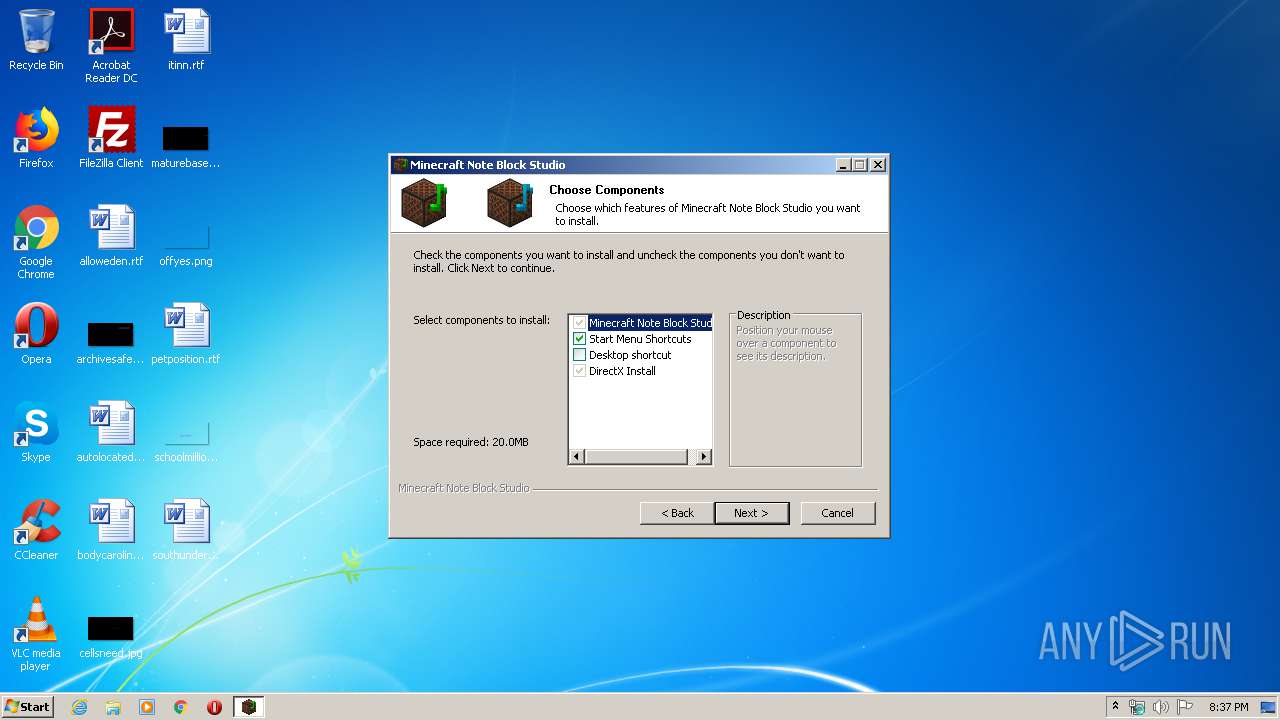Select the Opera desktop shortcut
The height and width of the screenshot is (720, 1280).
pos(36,334)
